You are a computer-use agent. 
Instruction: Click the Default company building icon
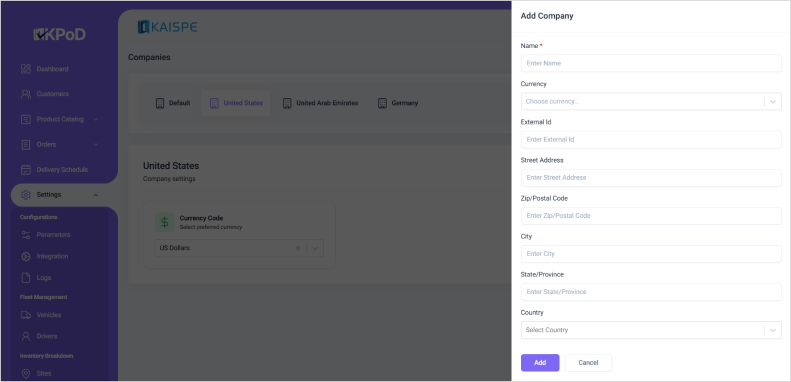(x=160, y=103)
